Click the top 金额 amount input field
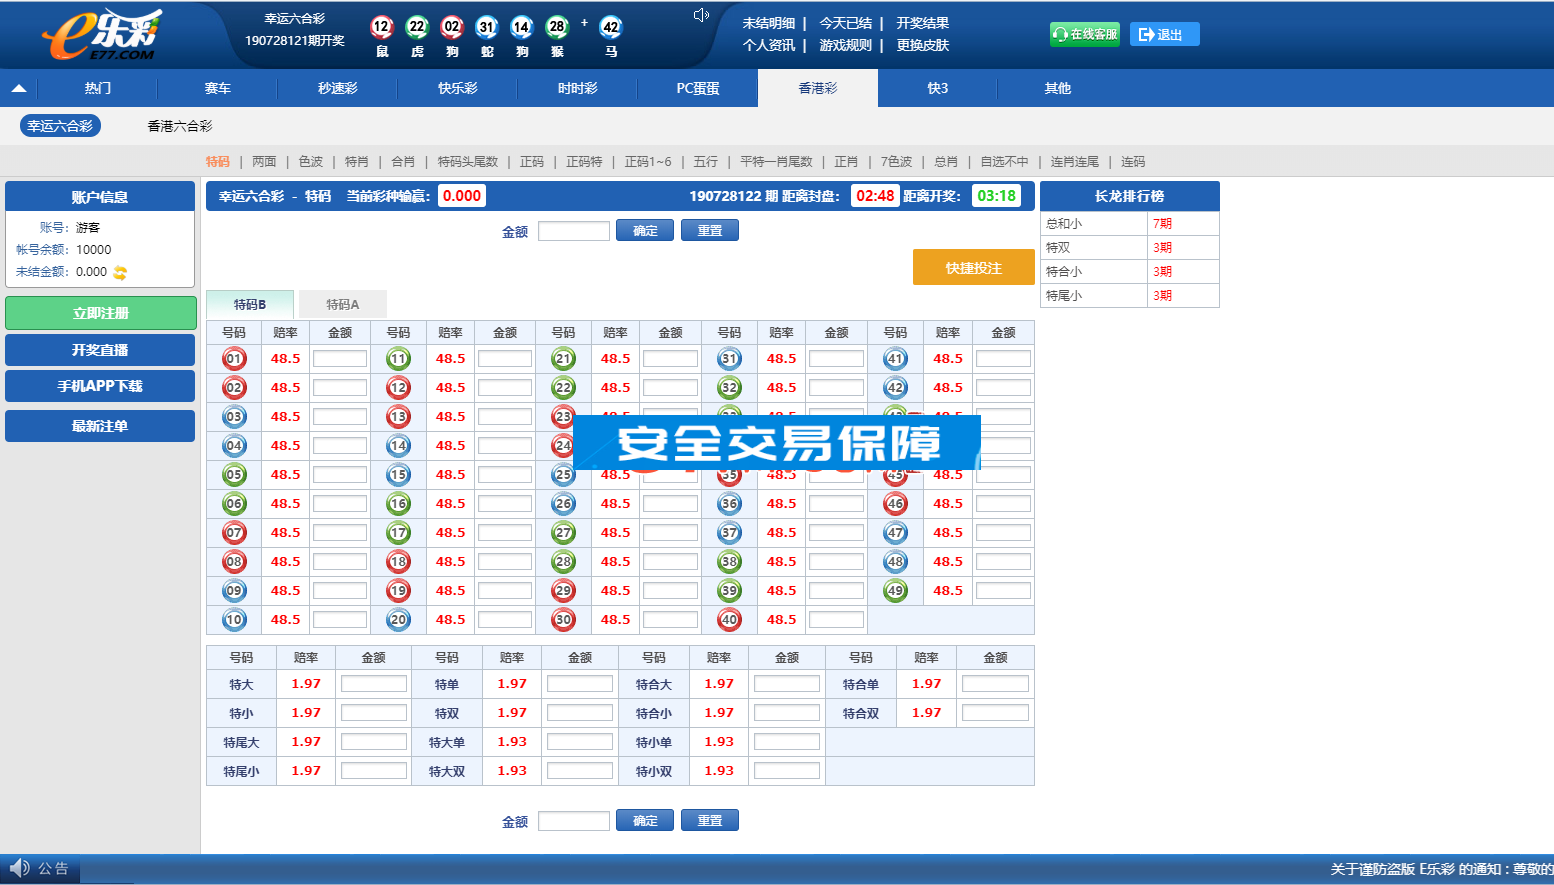 click(x=573, y=231)
